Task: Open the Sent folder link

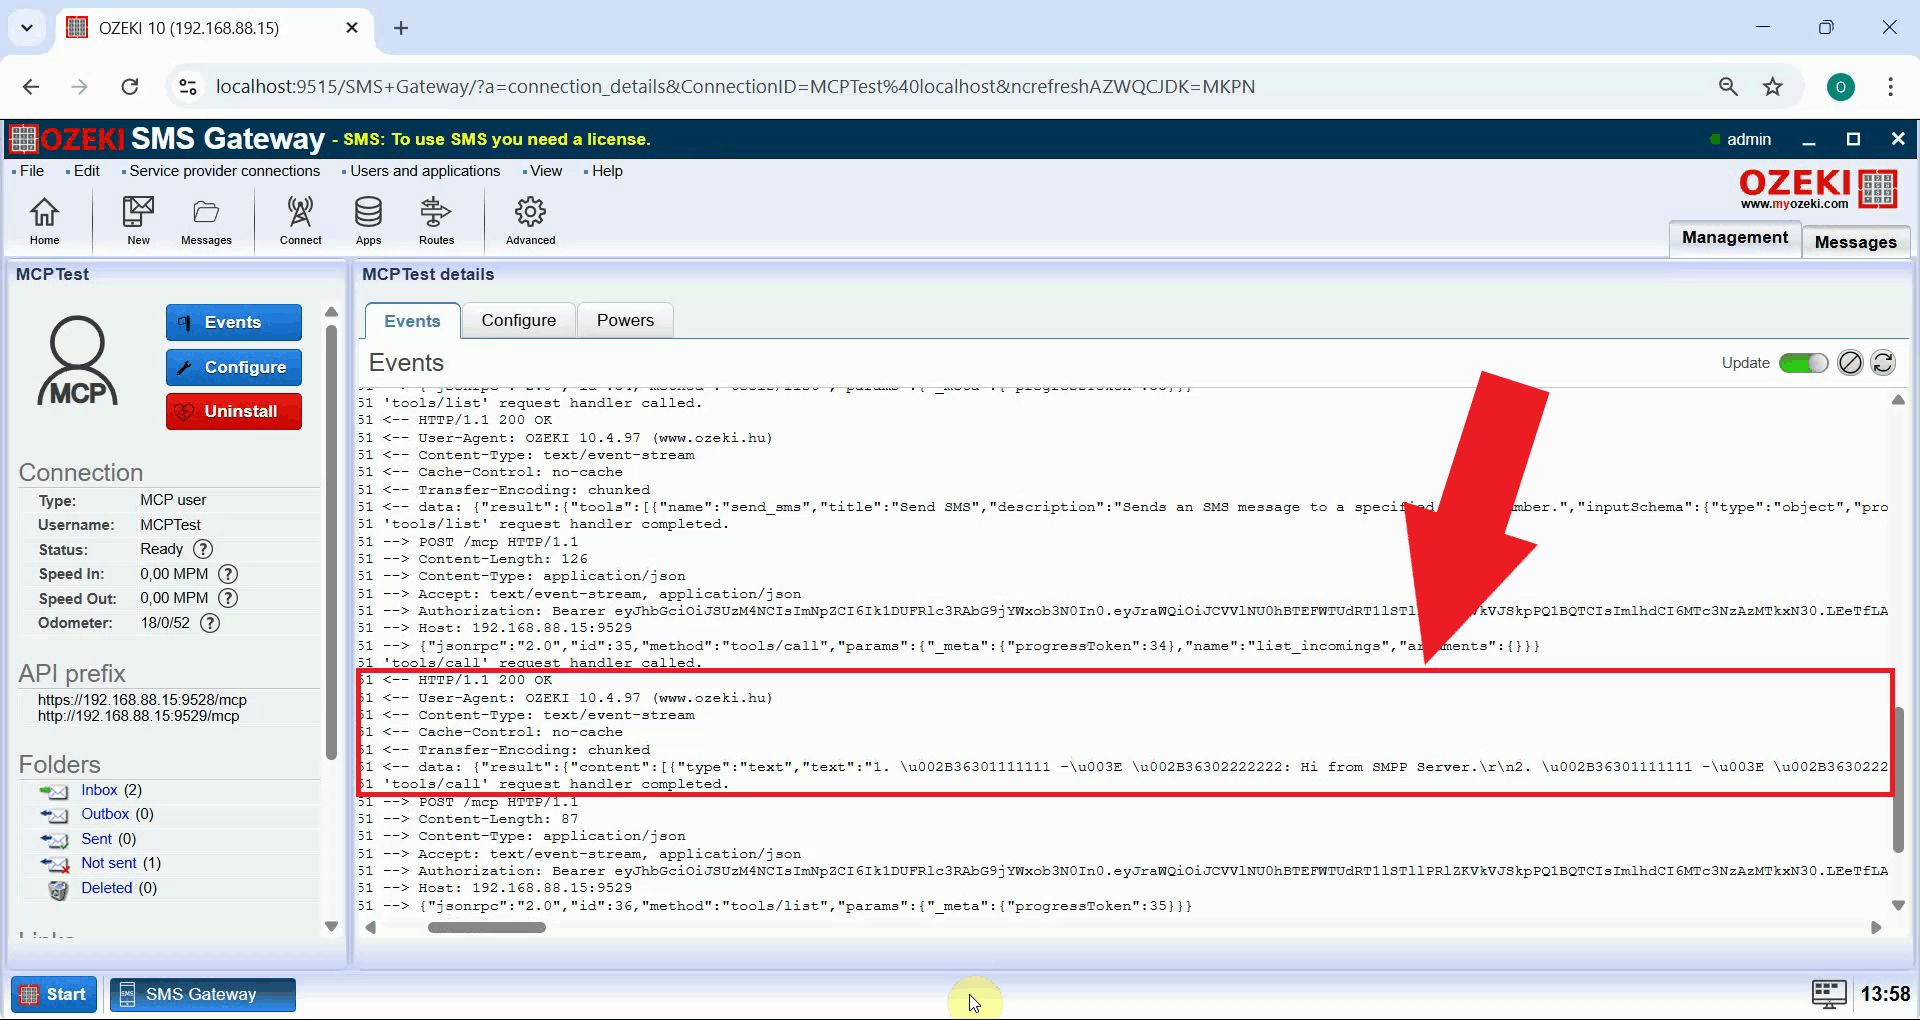Action: pyautogui.click(x=96, y=839)
